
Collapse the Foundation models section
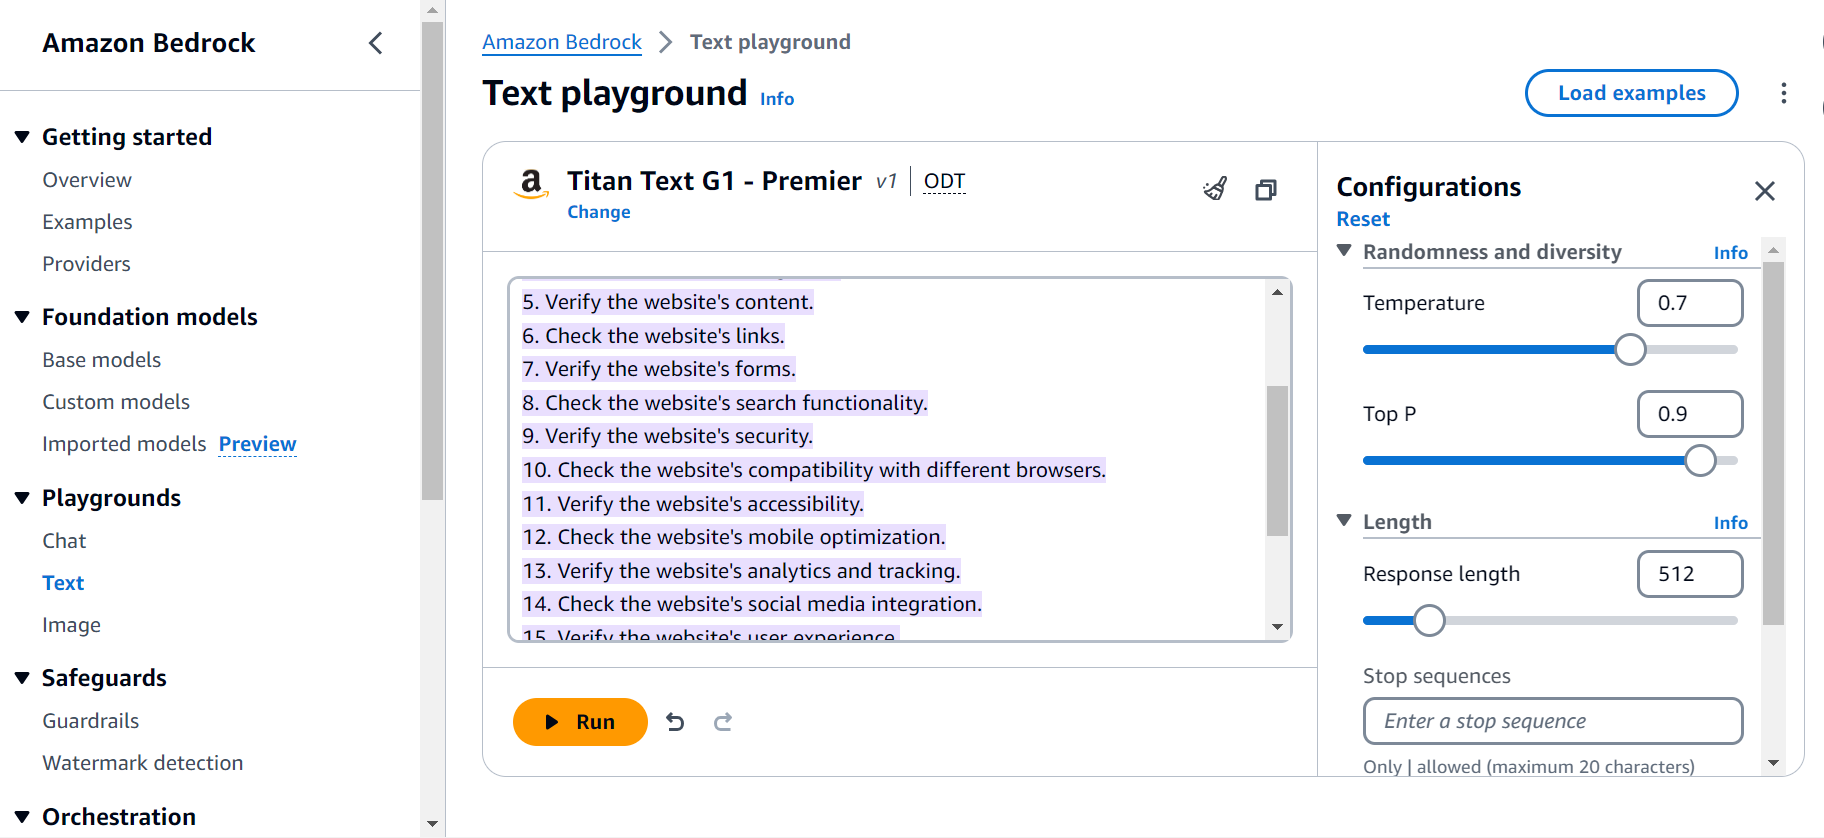22,317
